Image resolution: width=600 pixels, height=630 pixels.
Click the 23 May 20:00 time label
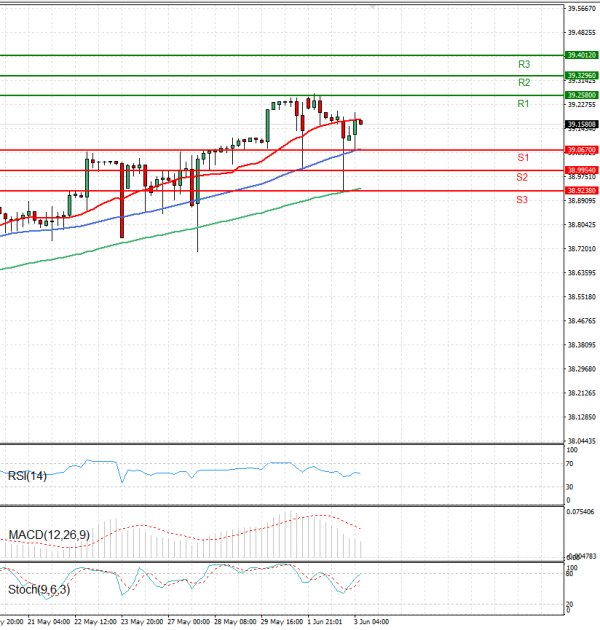coord(142,622)
